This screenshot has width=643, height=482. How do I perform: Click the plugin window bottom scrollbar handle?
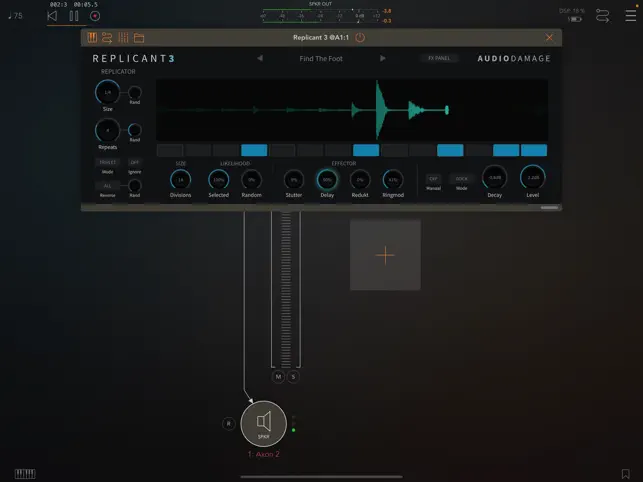pyautogui.click(x=549, y=208)
